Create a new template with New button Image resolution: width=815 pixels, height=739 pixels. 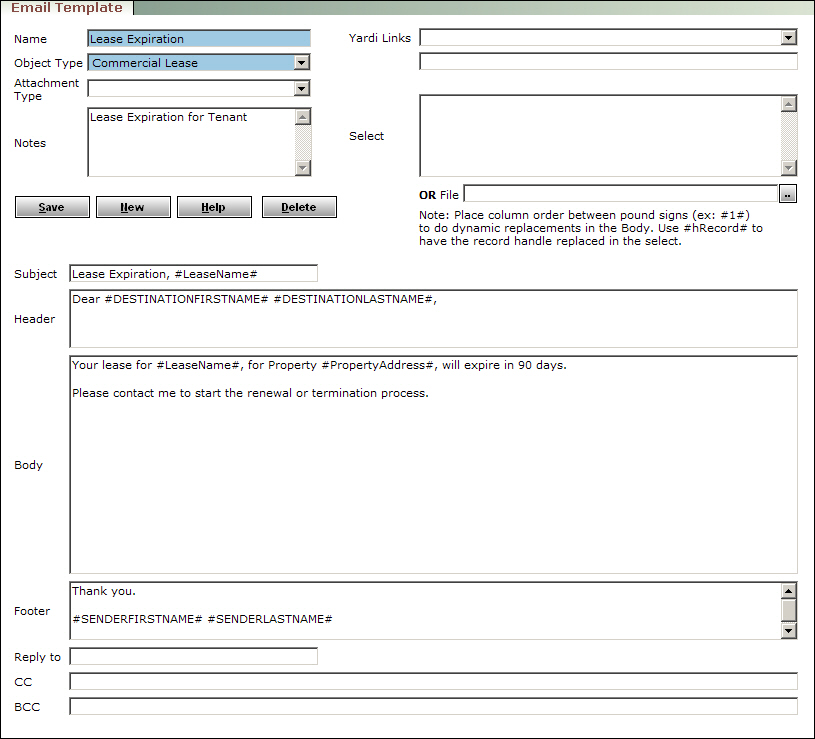133,206
